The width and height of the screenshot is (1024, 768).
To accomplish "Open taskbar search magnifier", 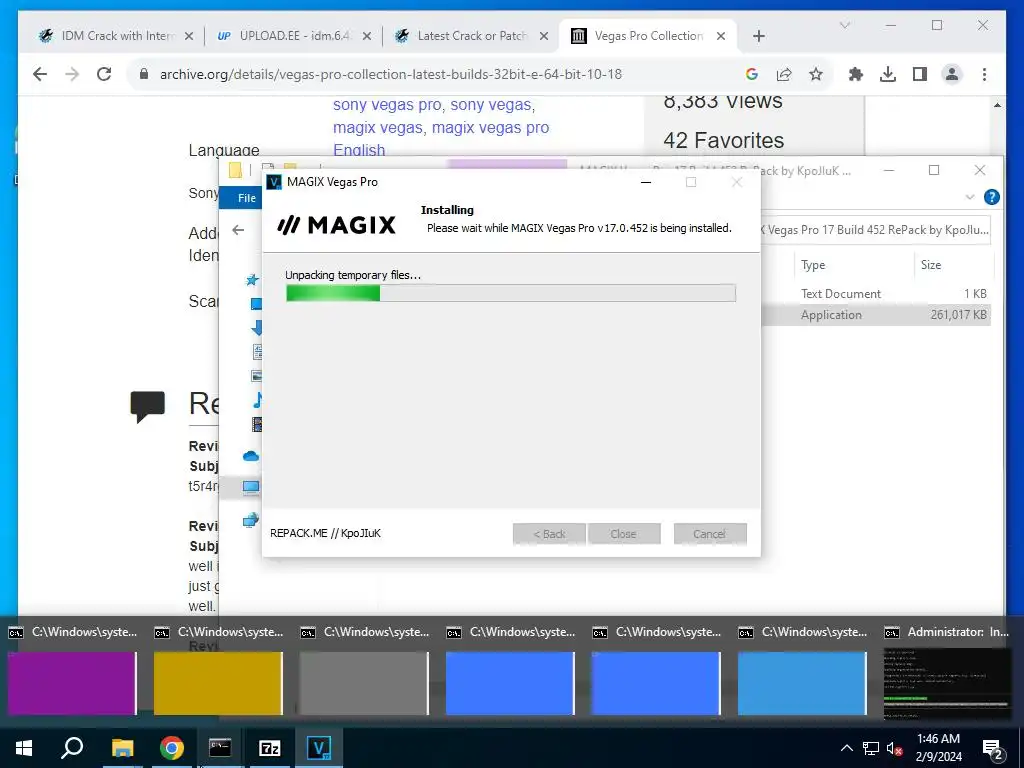I will coord(72,748).
